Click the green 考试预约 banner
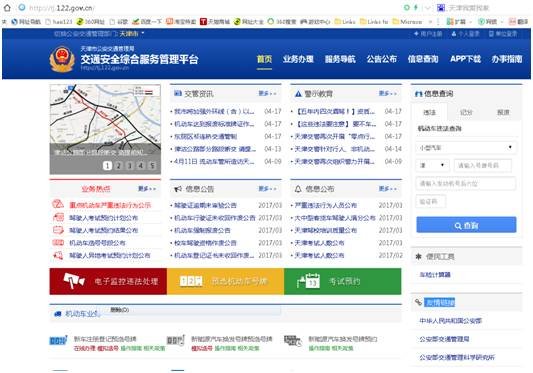533x373 pixels. [x=343, y=281]
